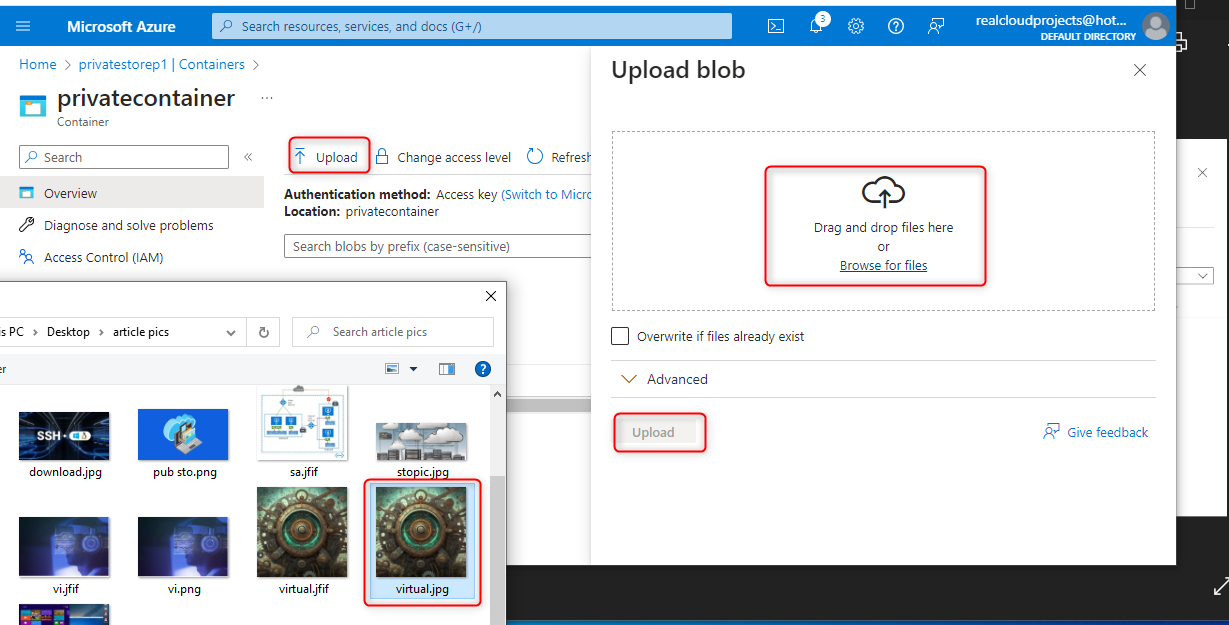Click the feedback icon in top bar
Viewport: 1229px width, 625px height.
click(936, 26)
